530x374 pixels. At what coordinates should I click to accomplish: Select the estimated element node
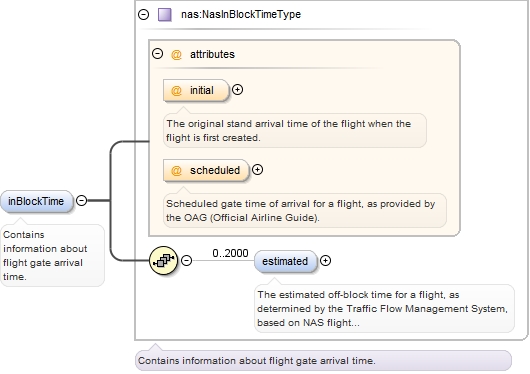tap(286, 261)
